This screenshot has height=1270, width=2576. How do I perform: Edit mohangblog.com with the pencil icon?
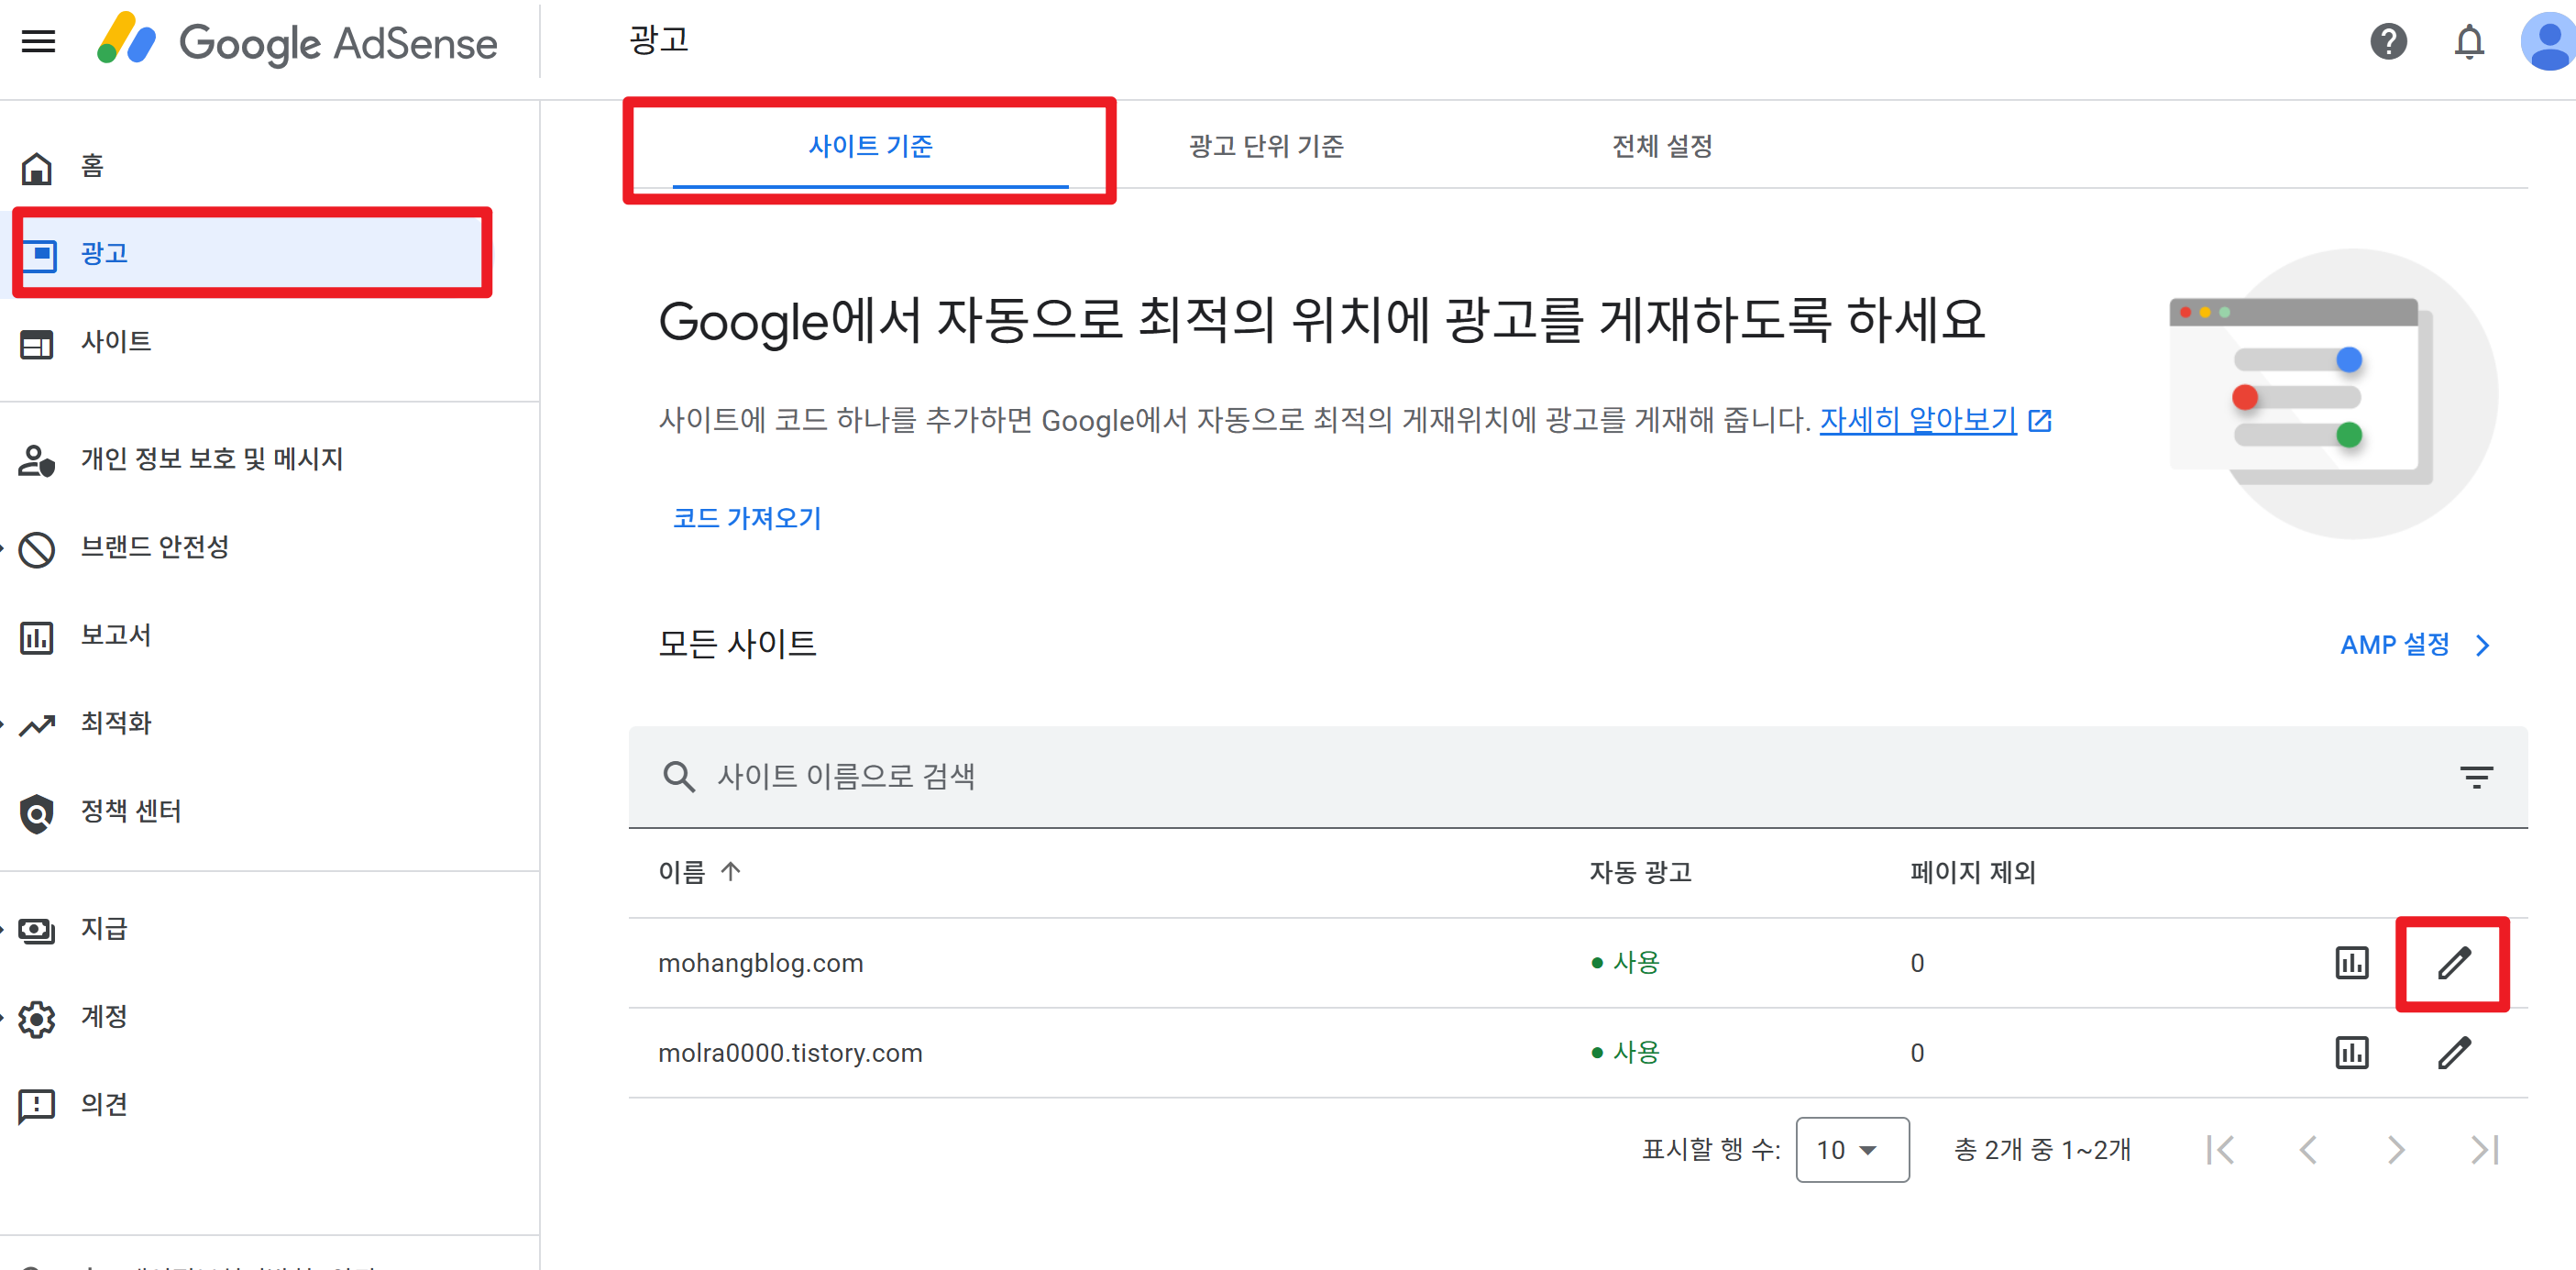[2453, 963]
